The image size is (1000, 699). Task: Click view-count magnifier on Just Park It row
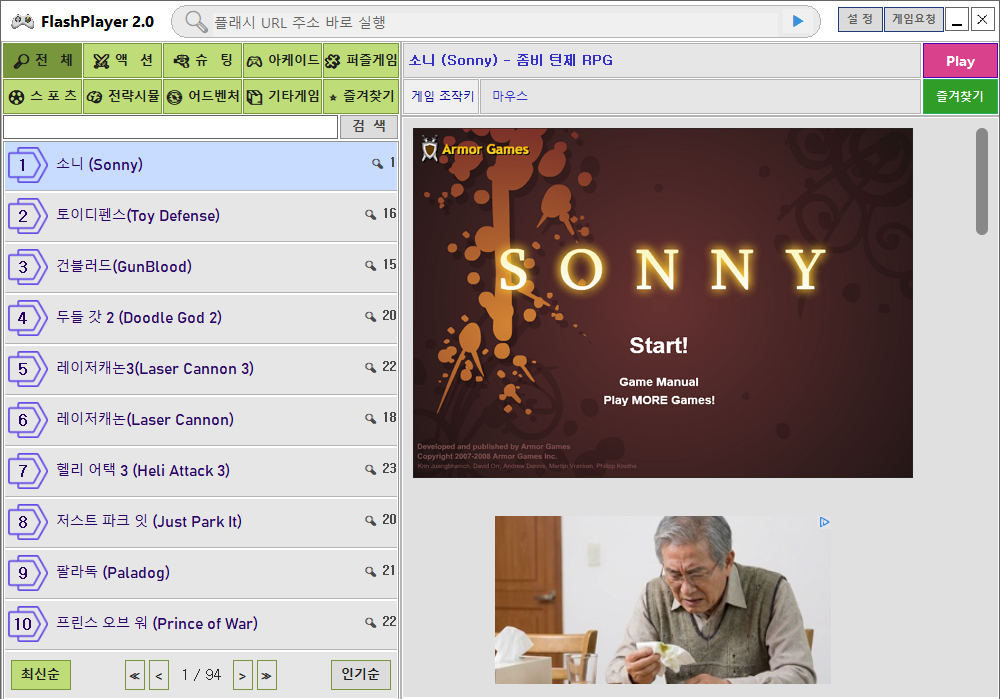[x=370, y=521]
